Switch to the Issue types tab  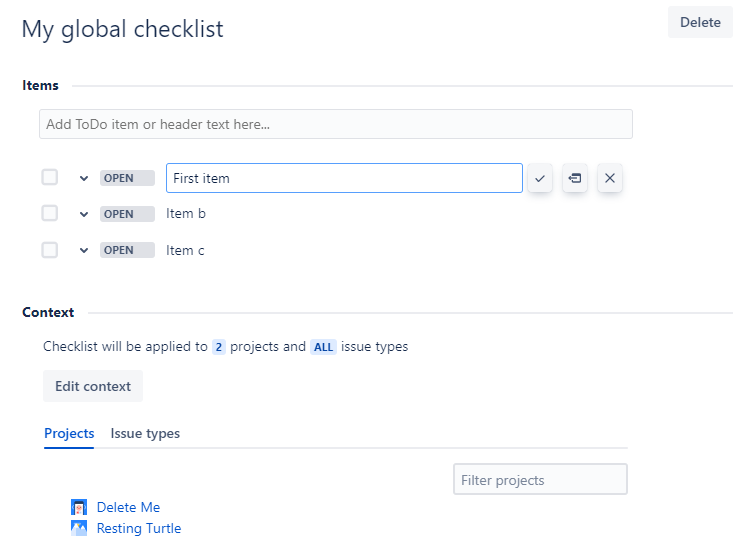[x=145, y=433]
